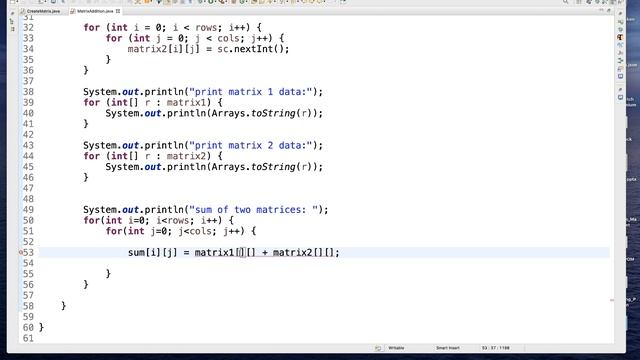
Task: Click 'j<cols' condition on line 51
Action: pyautogui.click(x=195, y=231)
